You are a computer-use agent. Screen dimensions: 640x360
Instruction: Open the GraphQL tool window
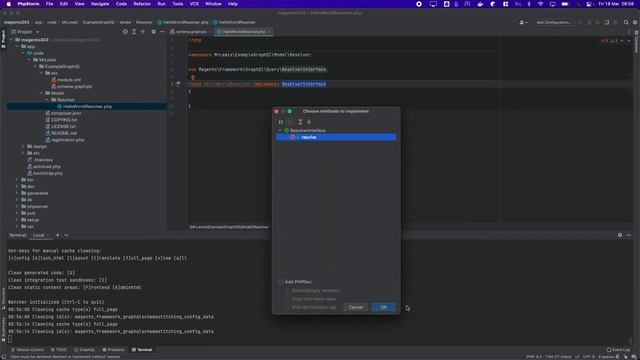(x=84, y=350)
